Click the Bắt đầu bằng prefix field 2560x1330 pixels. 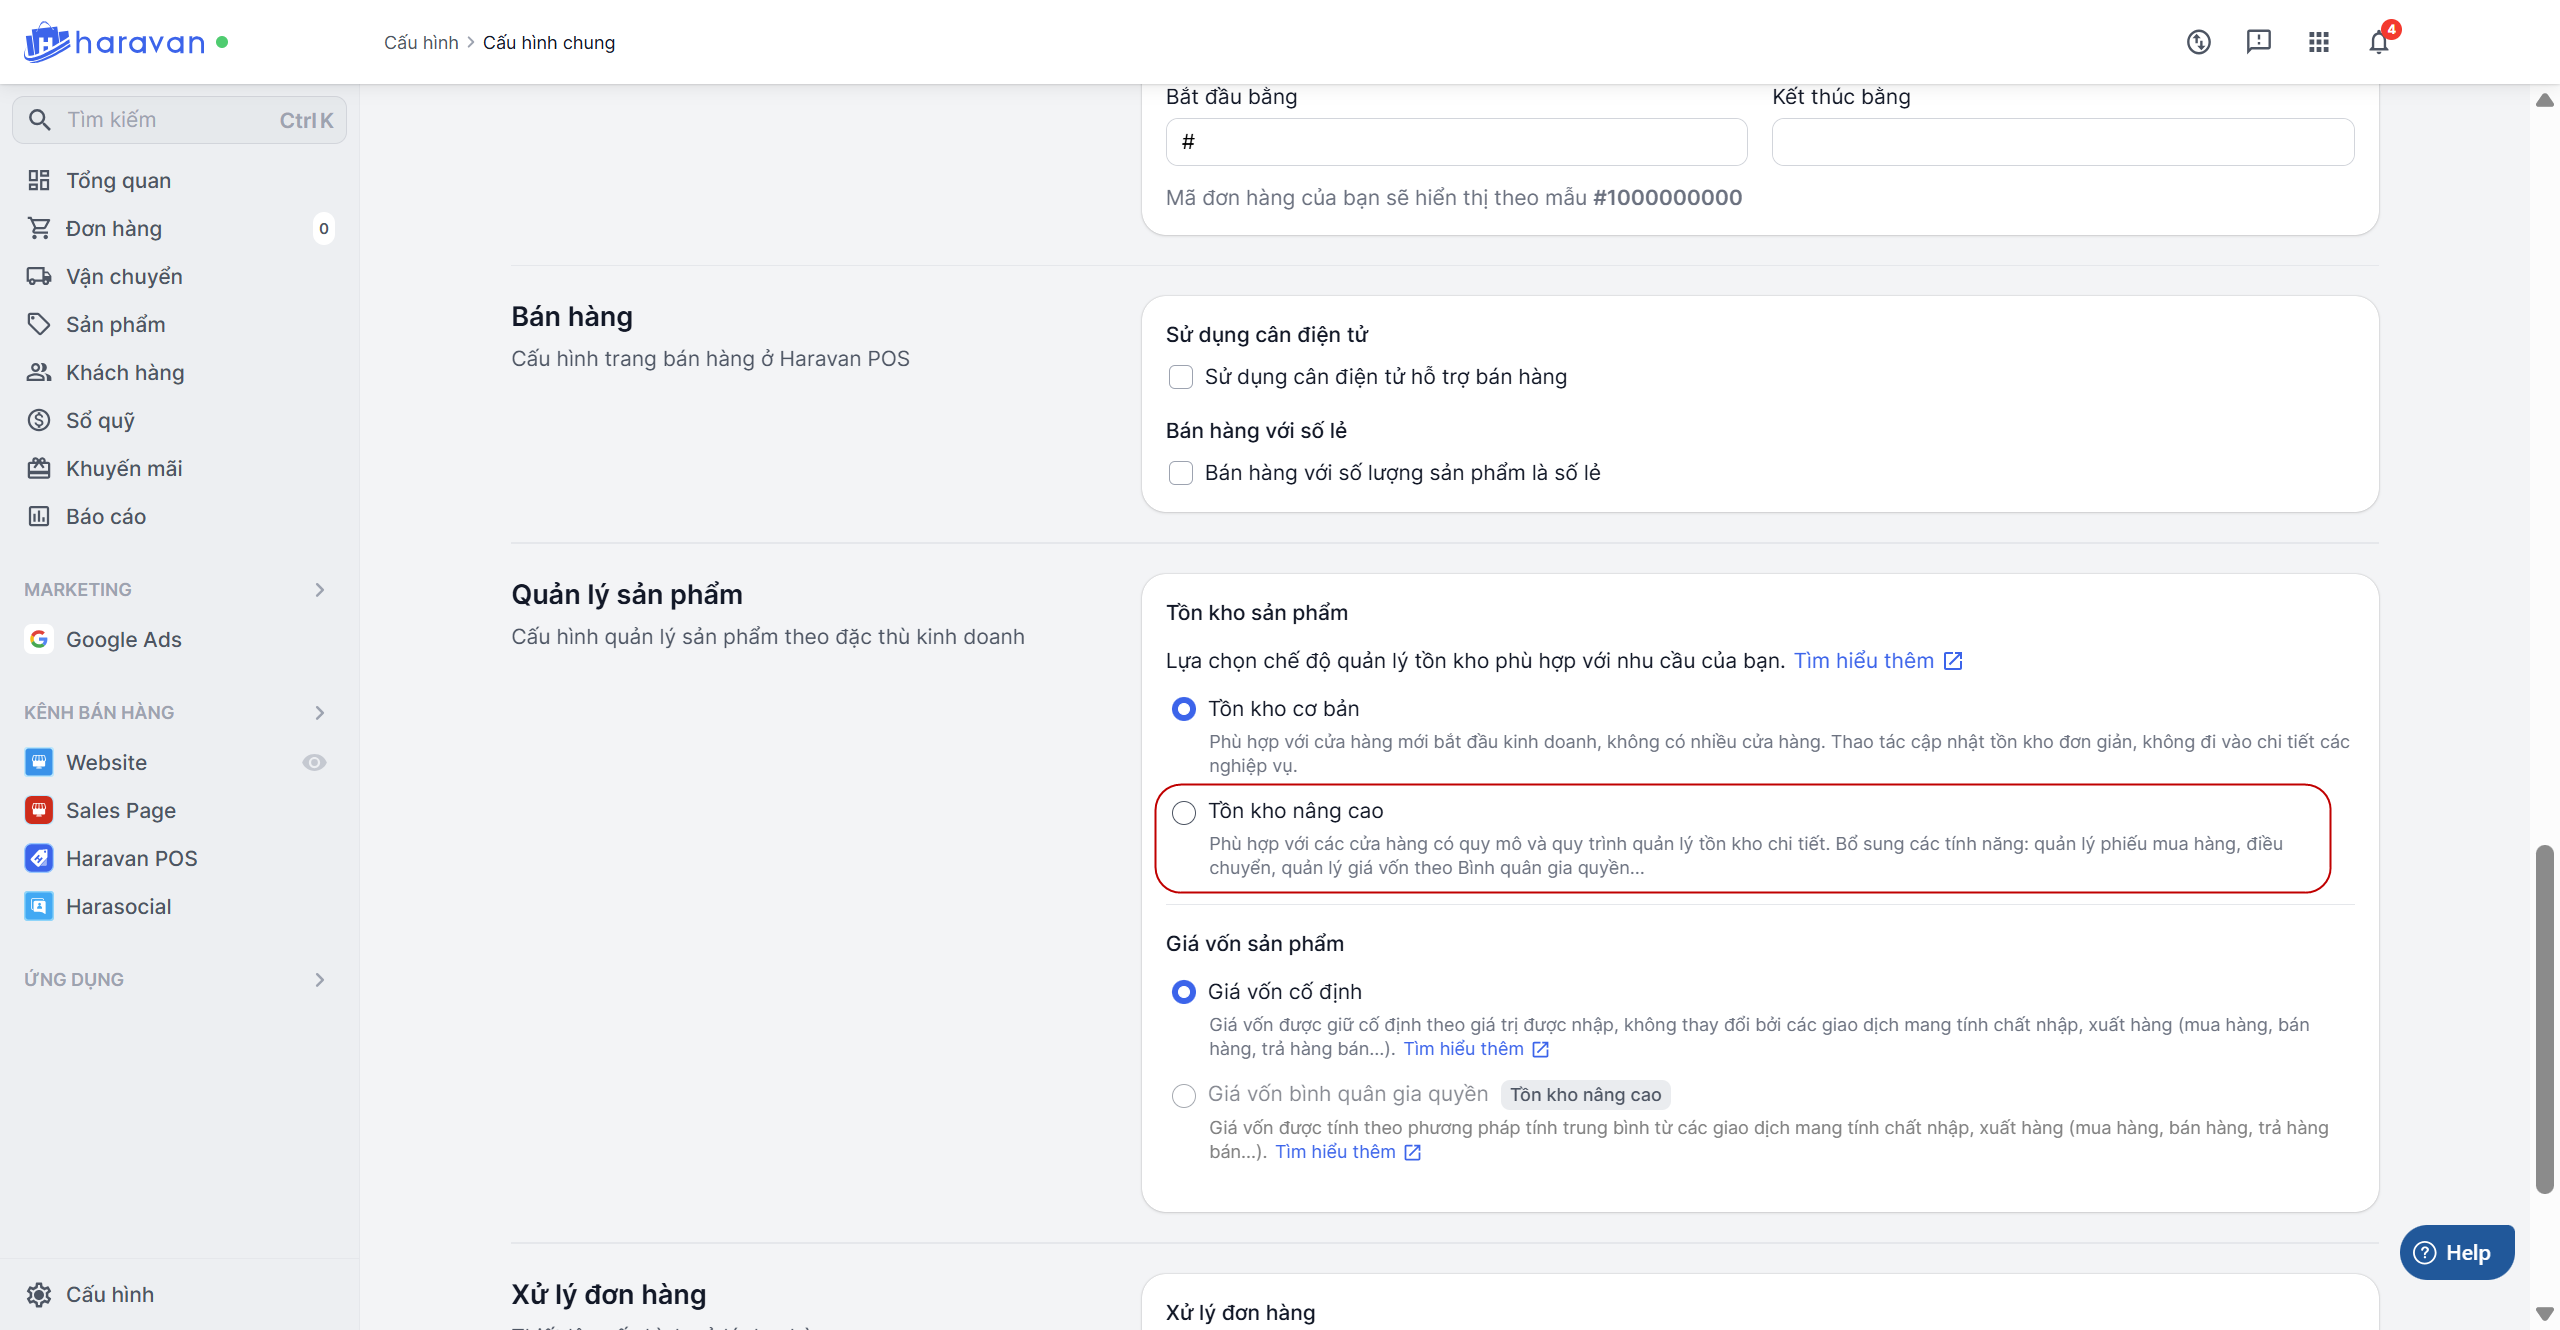[1456, 142]
